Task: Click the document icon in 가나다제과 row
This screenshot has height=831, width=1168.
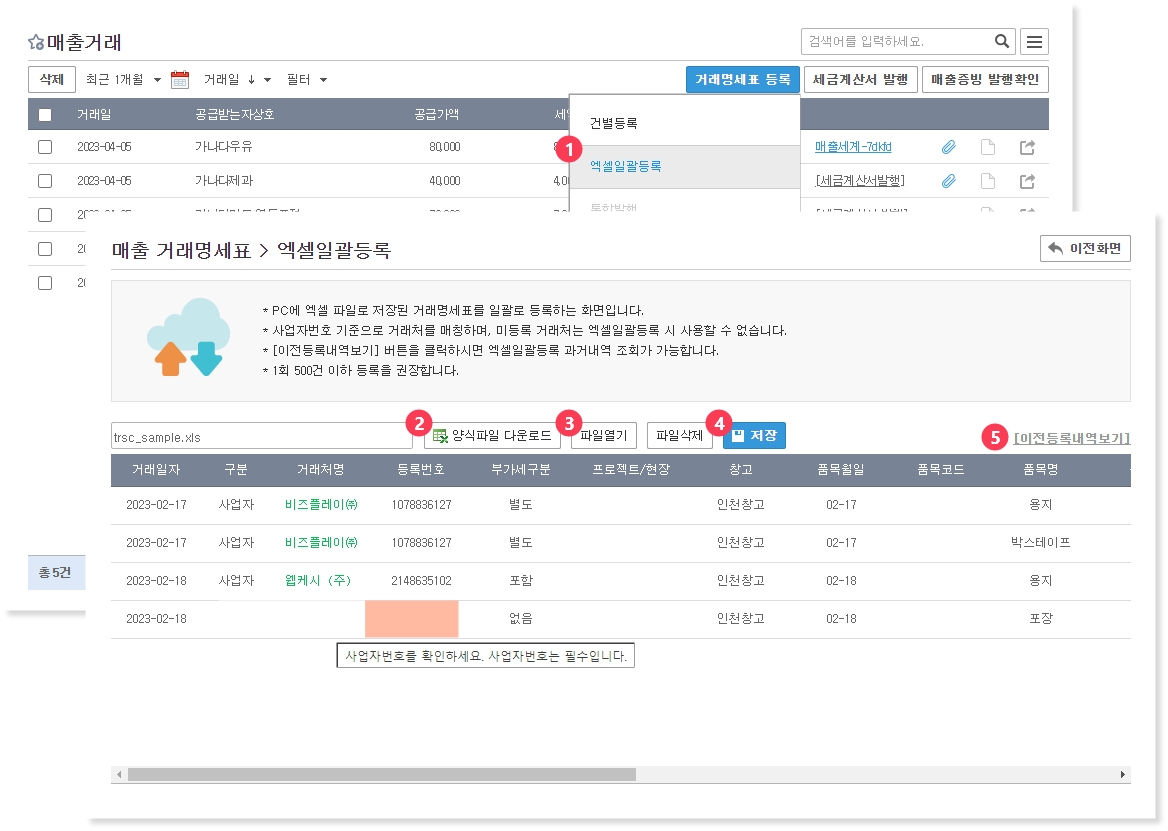Action: point(987,181)
